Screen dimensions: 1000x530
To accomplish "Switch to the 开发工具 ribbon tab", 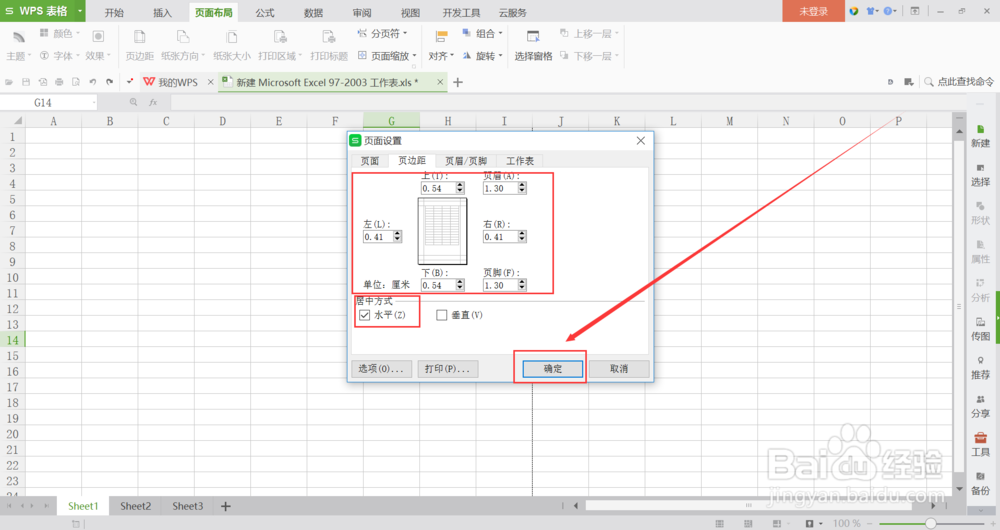I will click(x=461, y=13).
